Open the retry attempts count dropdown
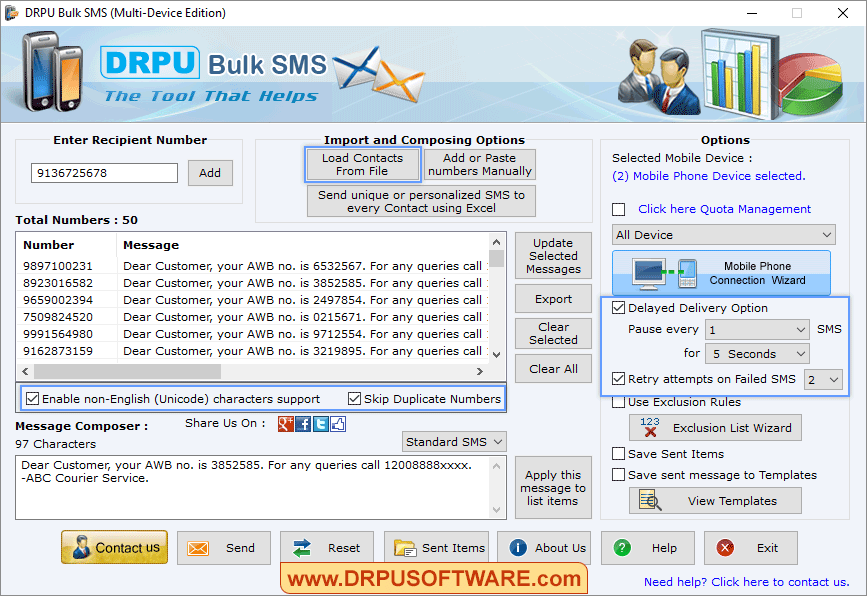The height and width of the screenshot is (596, 867). pyautogui.click(x=823, y=380)
